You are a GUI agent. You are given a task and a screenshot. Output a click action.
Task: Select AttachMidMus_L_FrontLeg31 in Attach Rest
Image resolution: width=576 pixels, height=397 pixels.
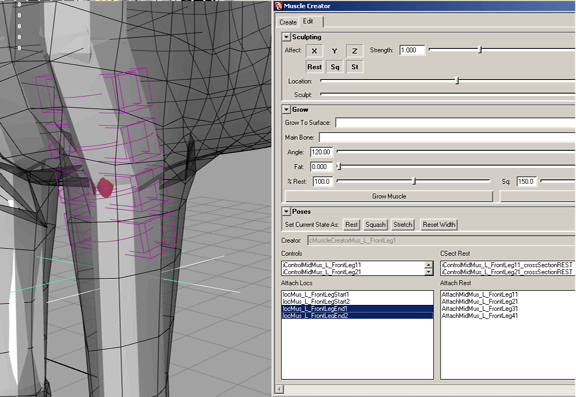[480, 309]
